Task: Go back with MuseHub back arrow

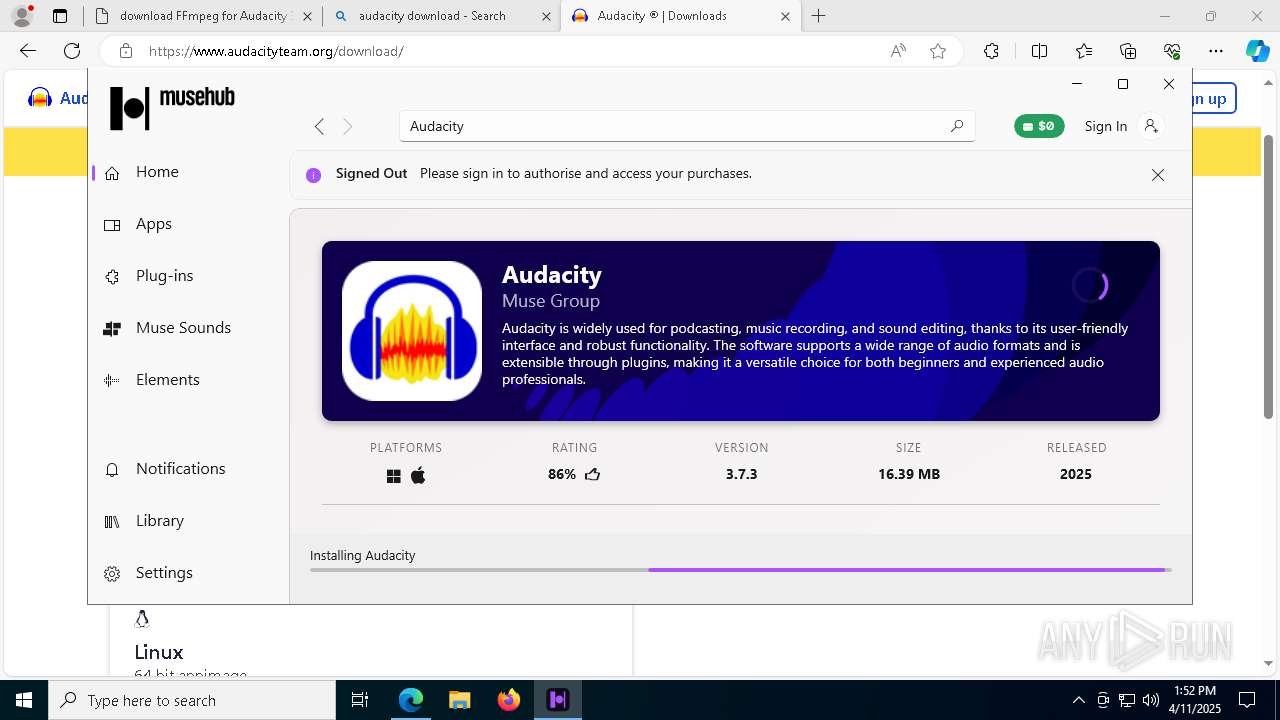Action: pos(319,126)
